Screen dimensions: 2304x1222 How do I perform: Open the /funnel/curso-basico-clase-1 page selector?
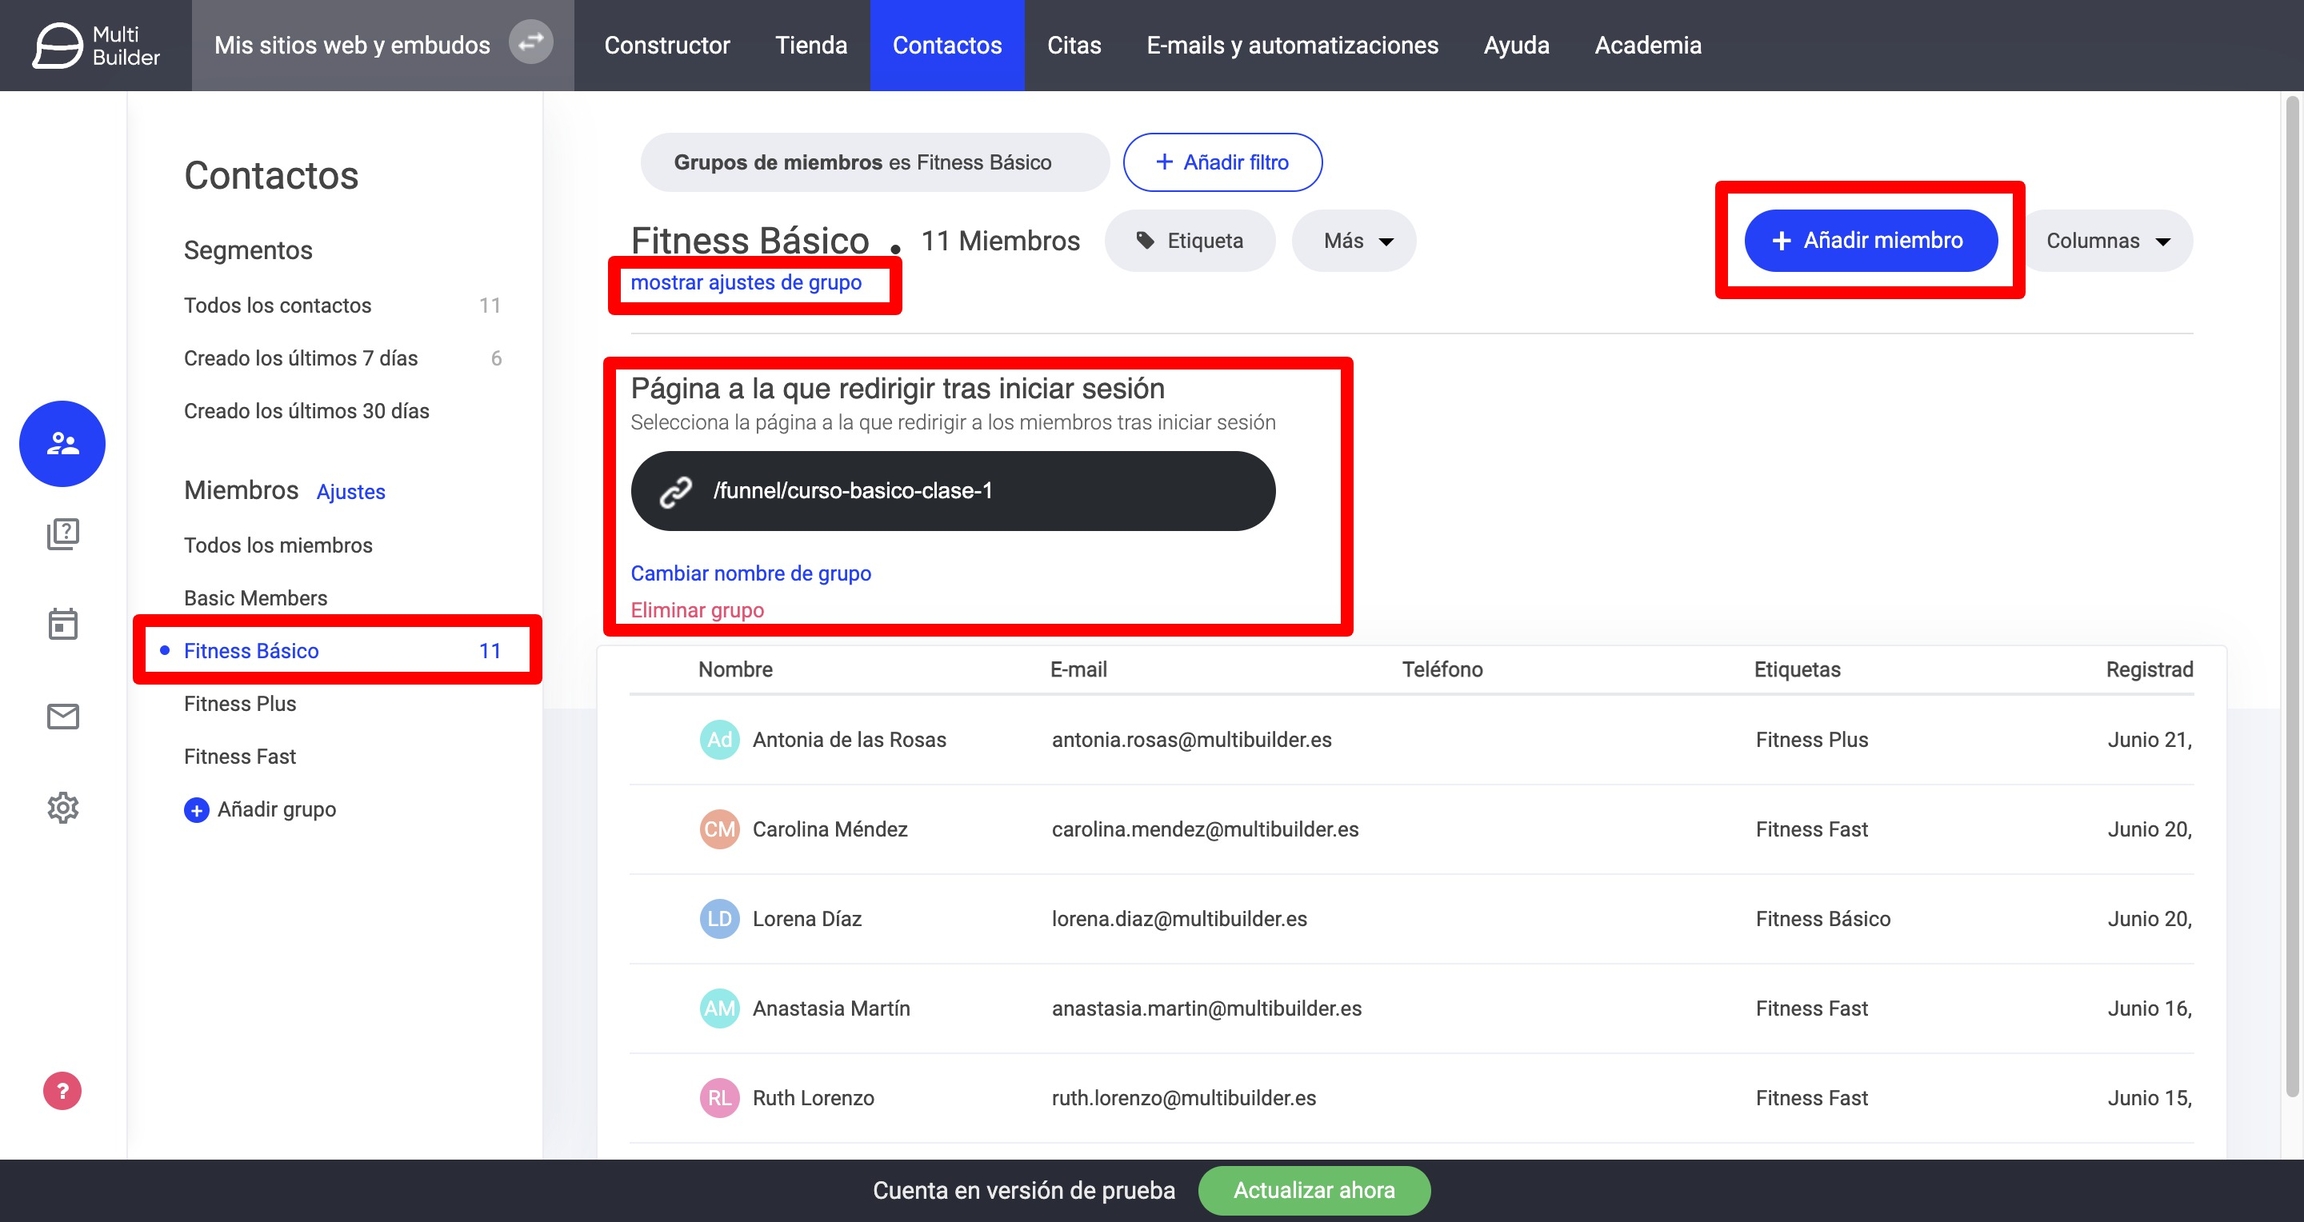point(952,491)
